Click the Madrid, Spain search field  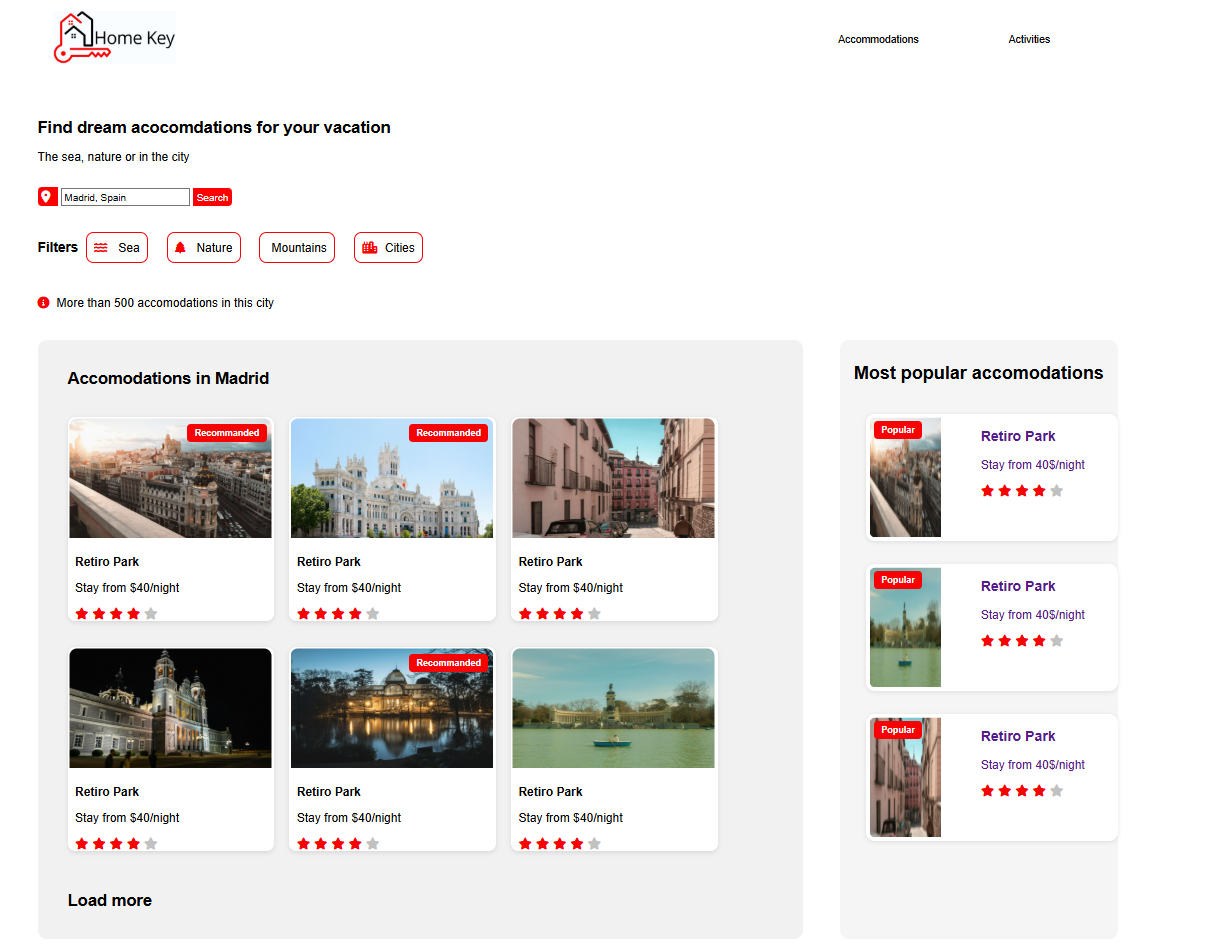point(125,197)
